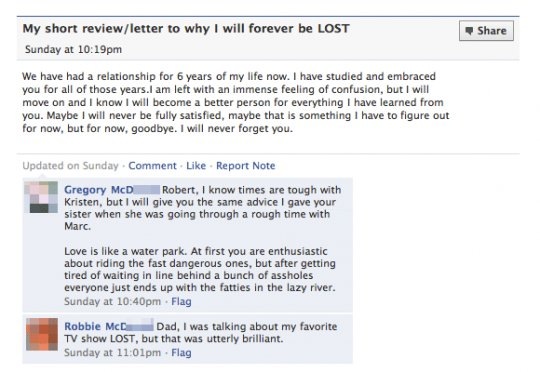Click Gregory's comment timestamp 10:40pm
The height and width of the screenshot is (372, 540).
pyautogui.click(x=112, y=301)
